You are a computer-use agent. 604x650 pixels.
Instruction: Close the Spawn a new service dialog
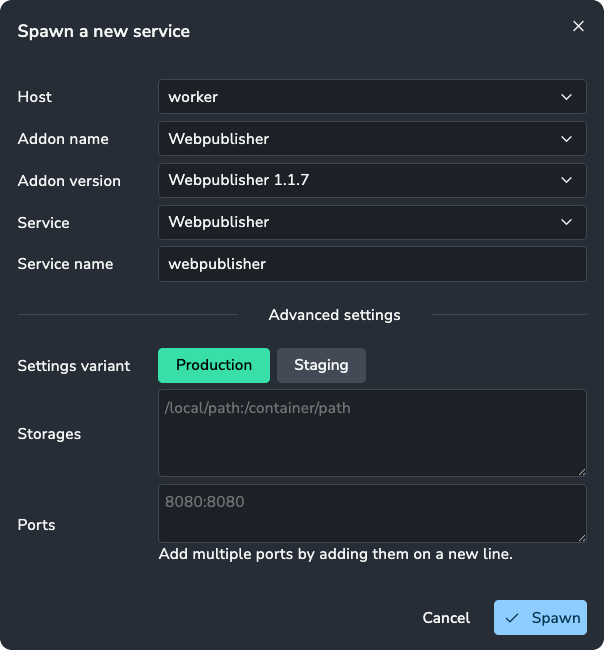[x=578, y=27]
